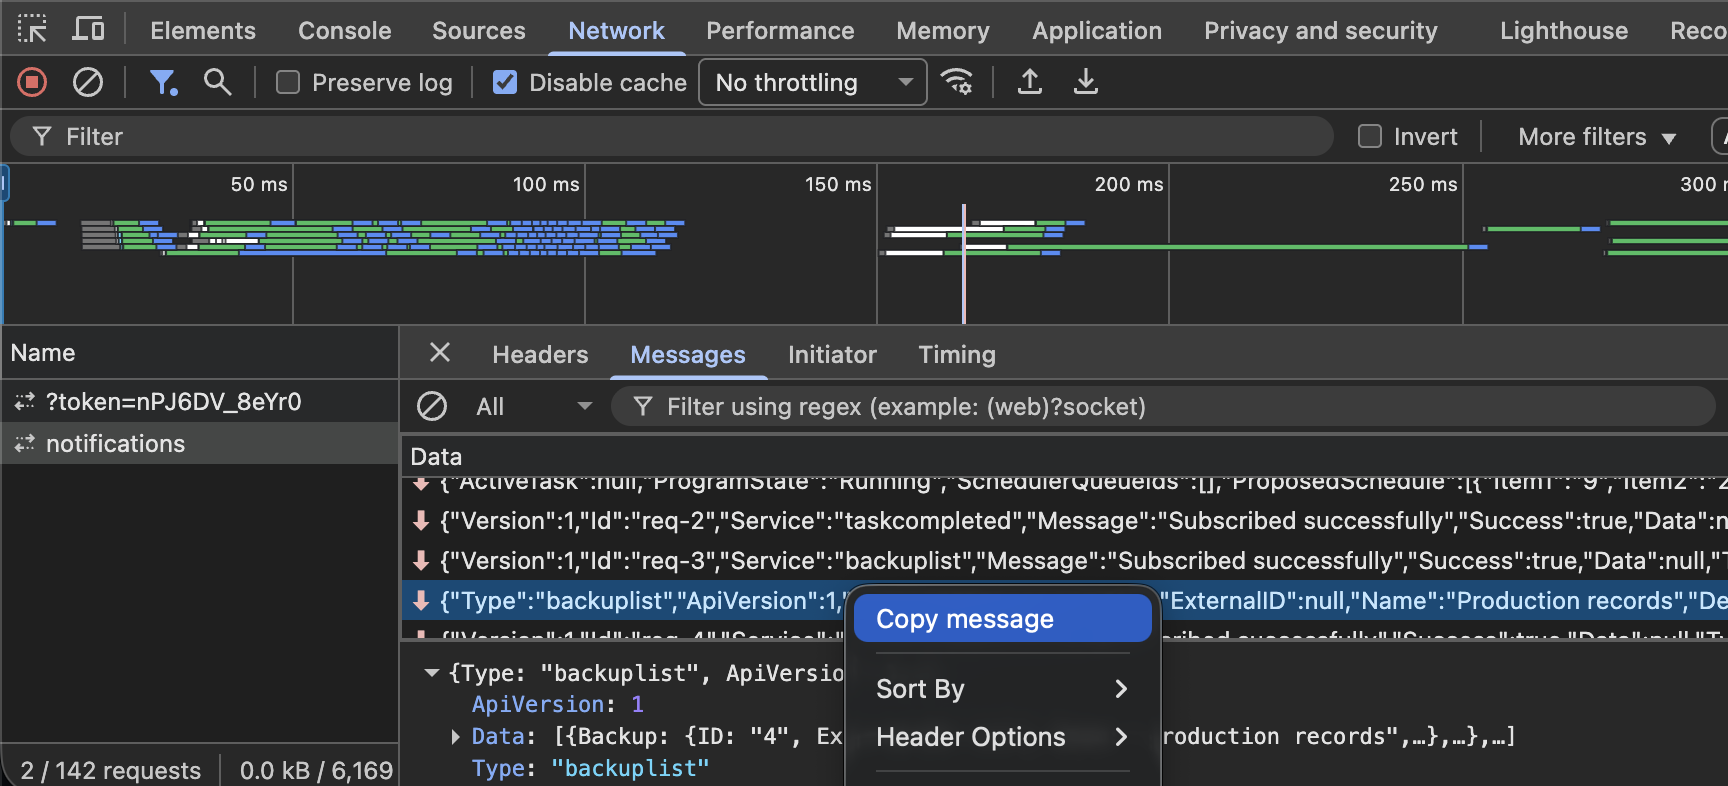This screenshot has width=1728, height=786.
Task: Switch to the Headers tab
Action: pyautogui.click(x=540, y=355)
